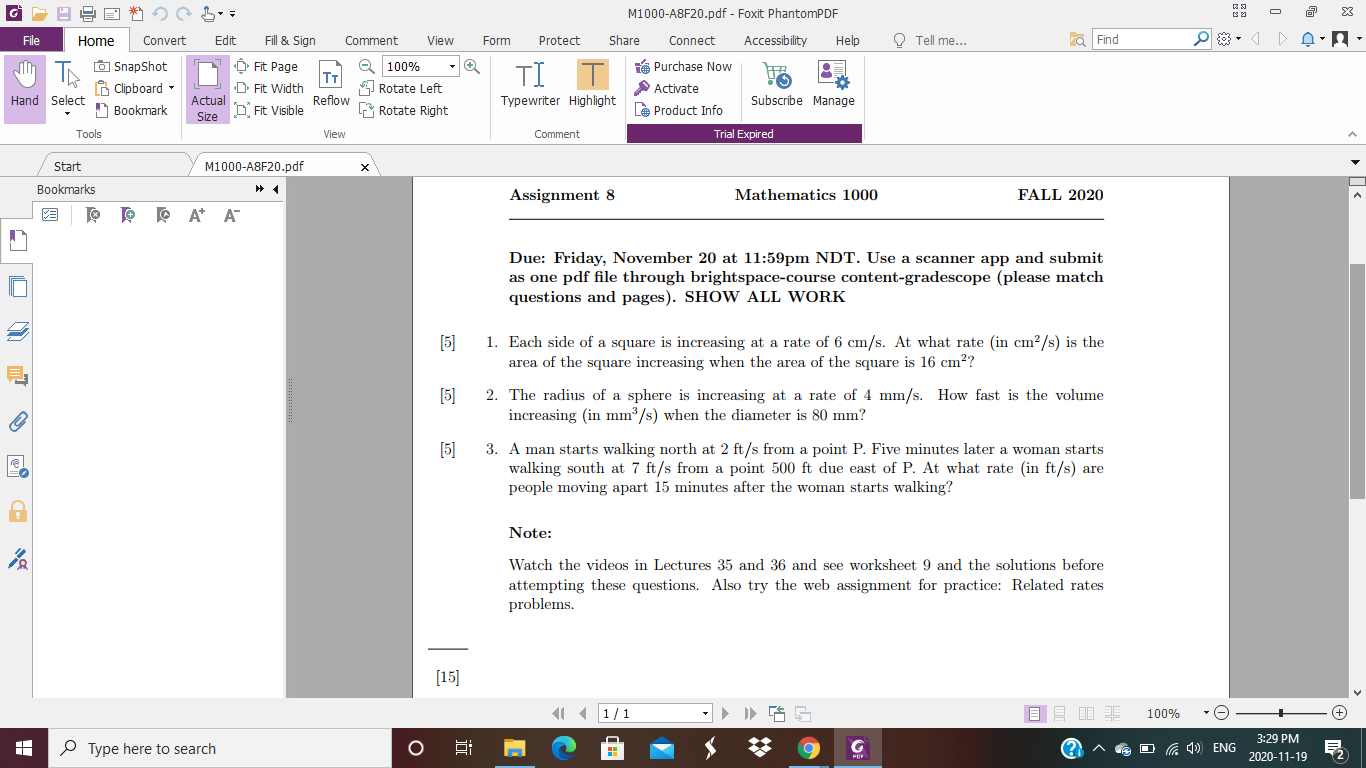Select the Hand tool
This screenshot has width=1366, height=768.
click(23, 85)
